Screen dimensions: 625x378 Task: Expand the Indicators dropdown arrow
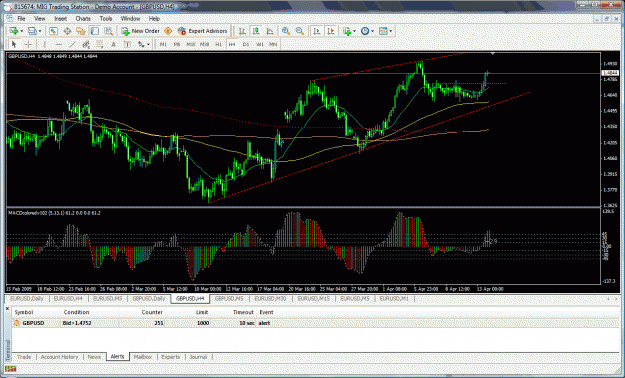(x=354, y=31)
